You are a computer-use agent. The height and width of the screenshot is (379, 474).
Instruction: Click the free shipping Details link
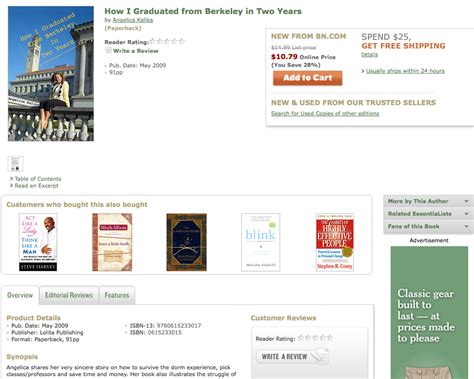369,54
